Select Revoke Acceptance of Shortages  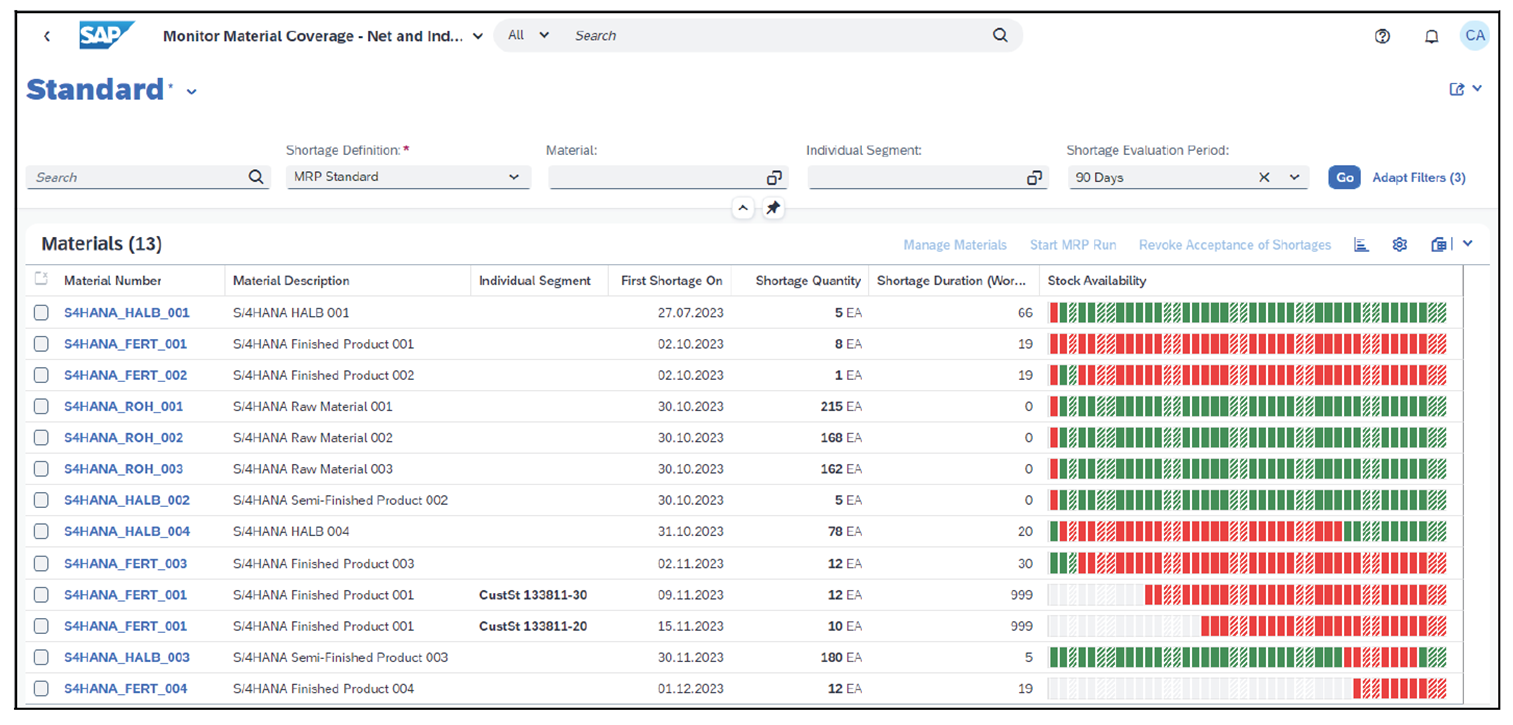[1234, 244]
